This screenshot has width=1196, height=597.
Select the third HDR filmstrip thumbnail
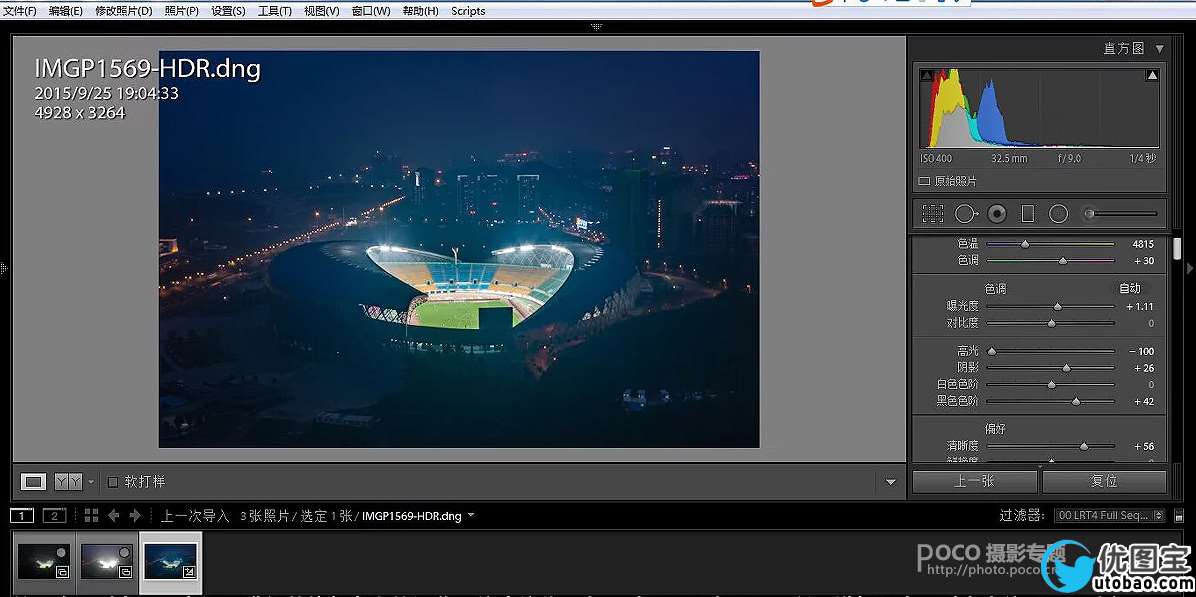click(171, 563)
